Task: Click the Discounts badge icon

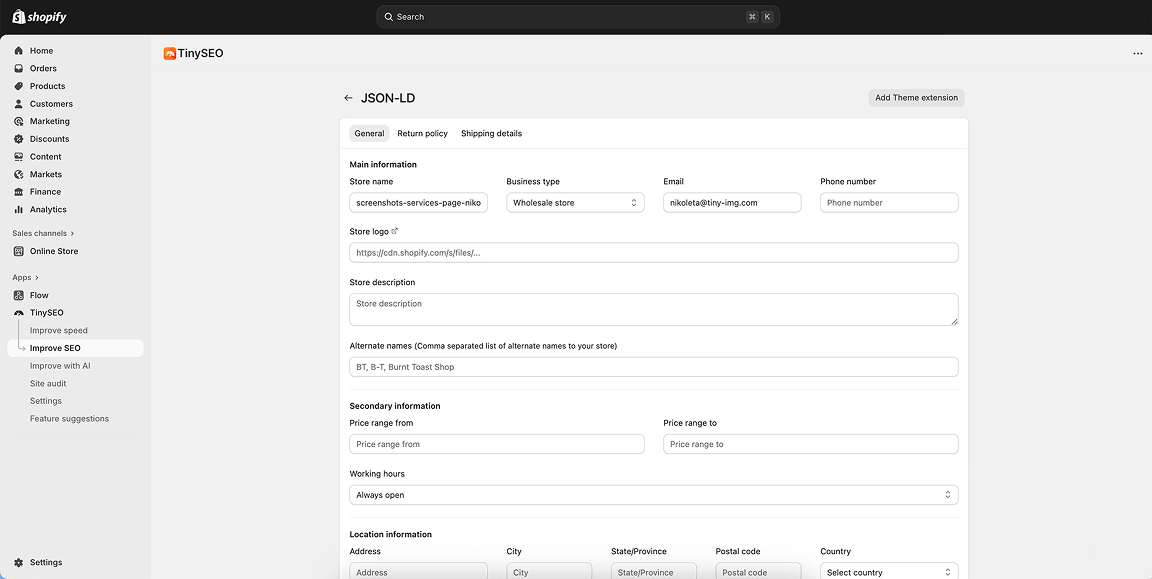Action: (x=18, y=139)
